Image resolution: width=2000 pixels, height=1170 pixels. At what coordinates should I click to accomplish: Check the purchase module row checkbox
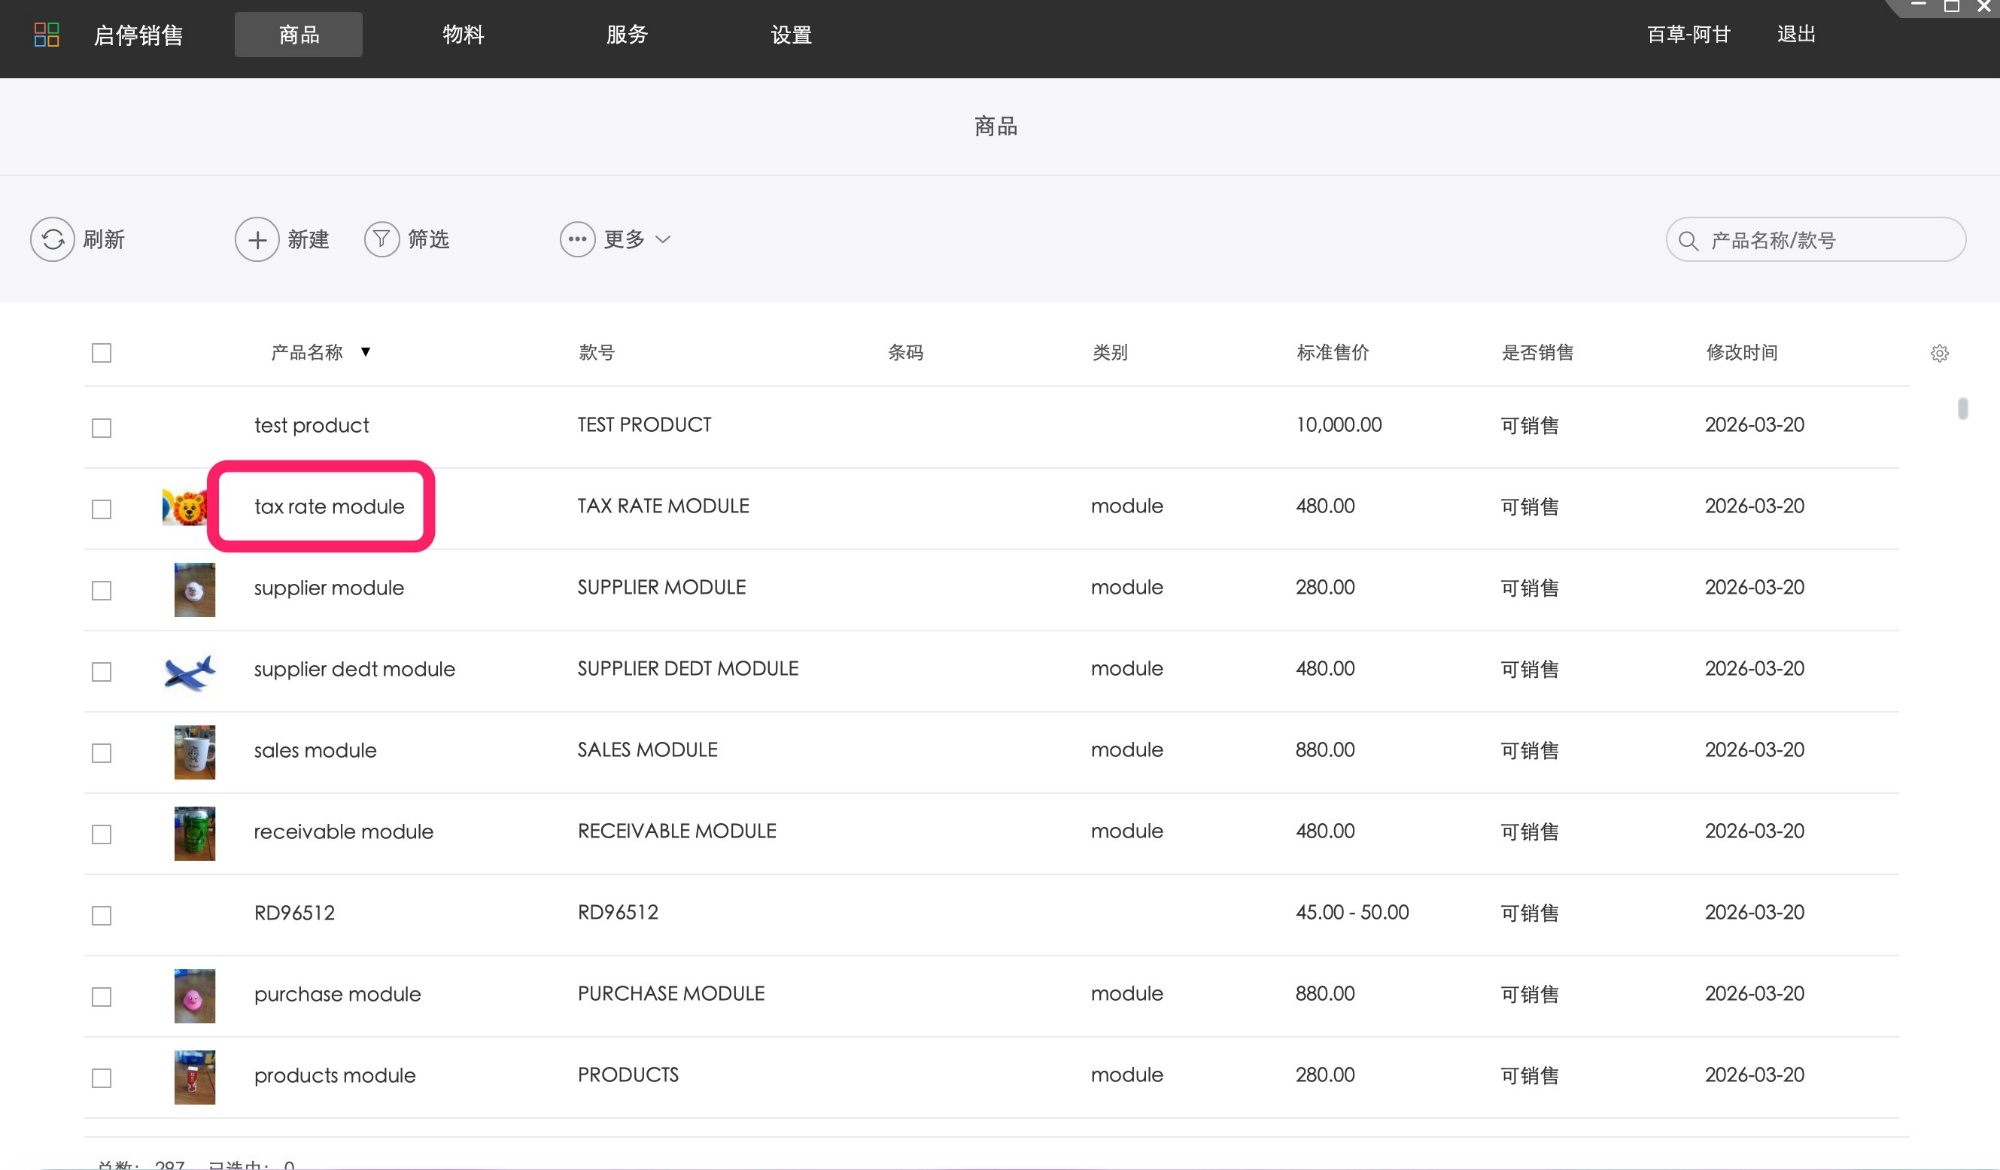[x=102, y=997]
